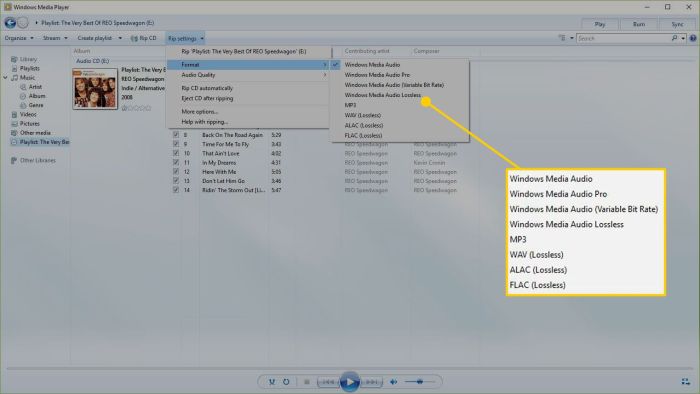Open the search options dropdown arrow
The image size is (700, 394).
pyautogui.click(x=683, y=38)
